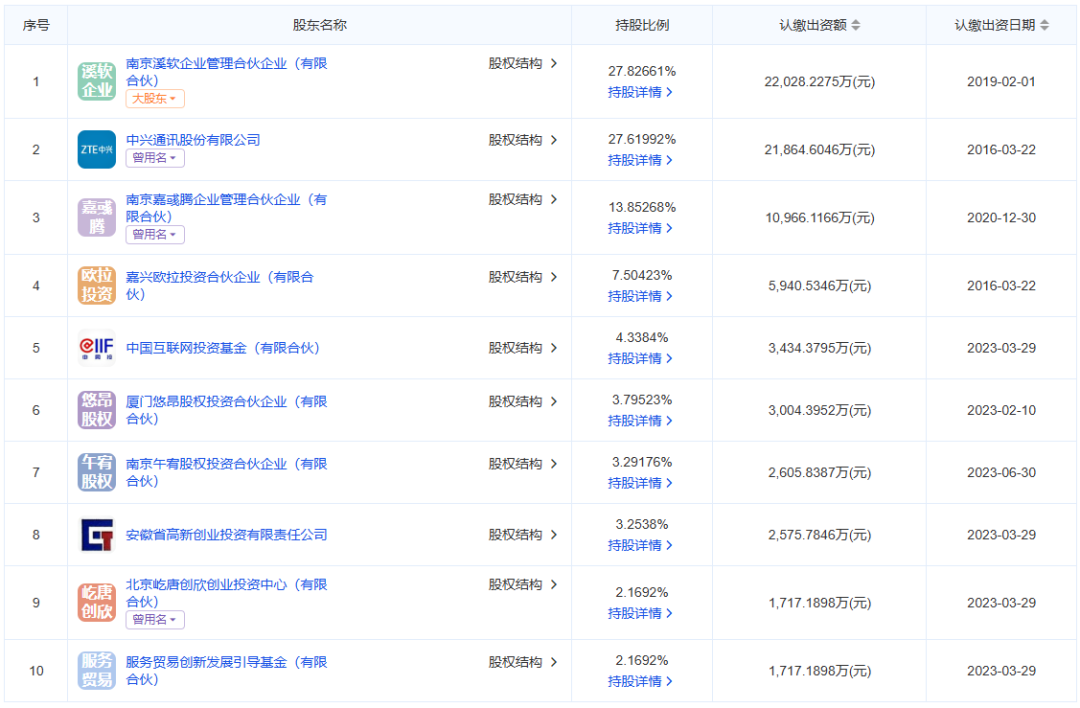View 持股详情 in row 10
Viewport: 1080px width, 708px height.
point(640,681)
